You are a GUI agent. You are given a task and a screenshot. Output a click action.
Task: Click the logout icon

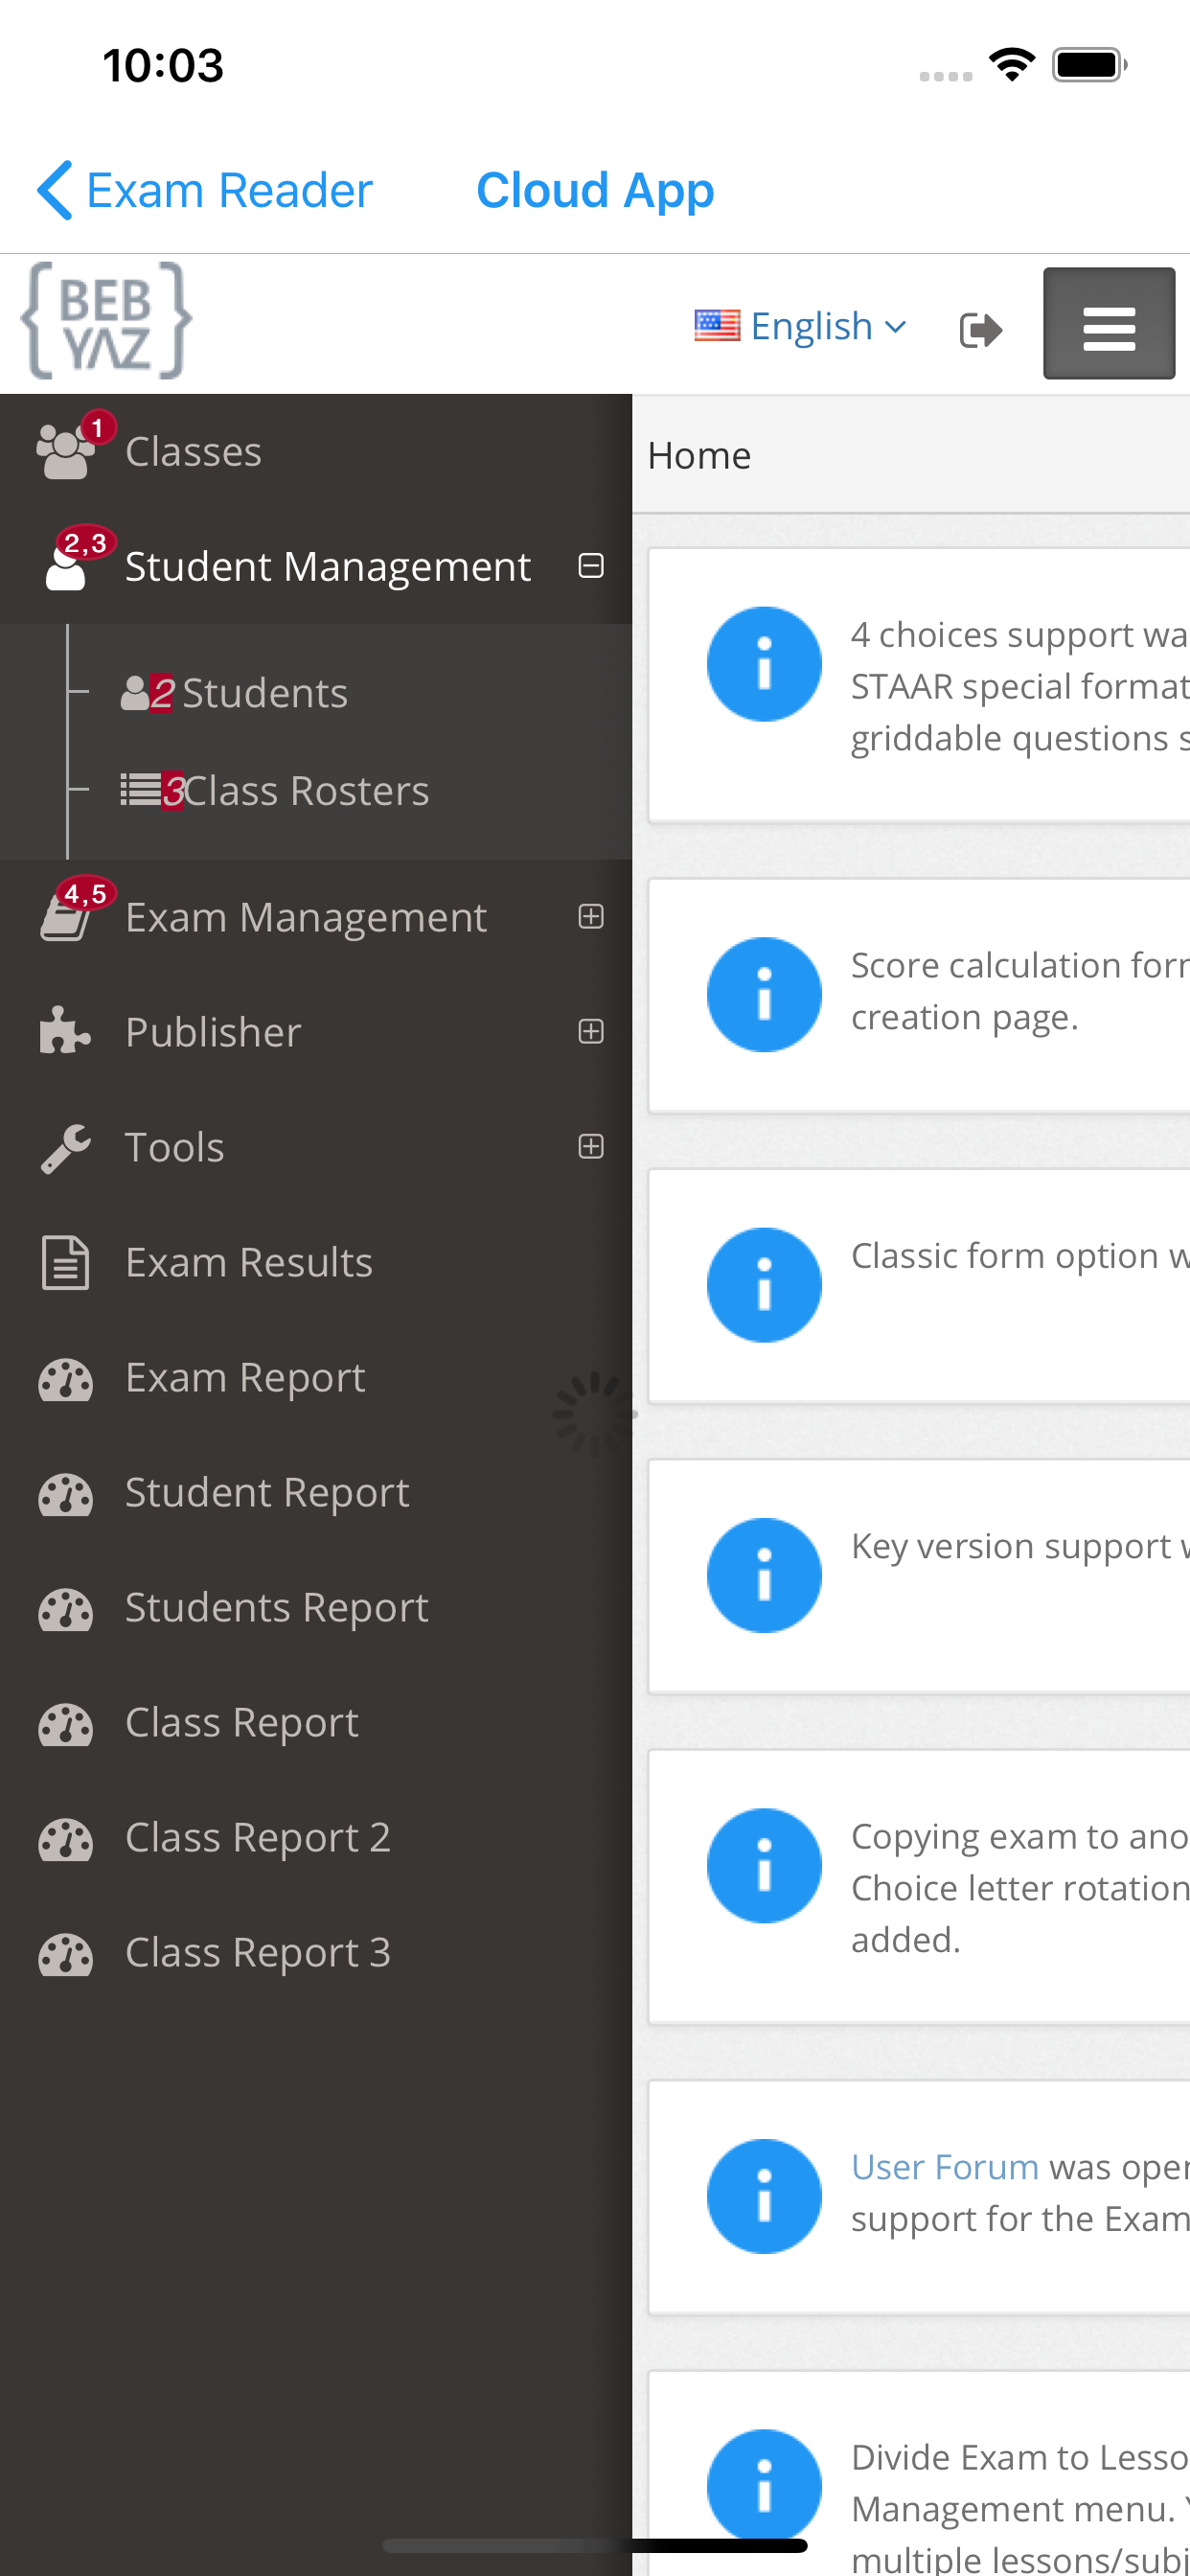(x=980, y=329)
